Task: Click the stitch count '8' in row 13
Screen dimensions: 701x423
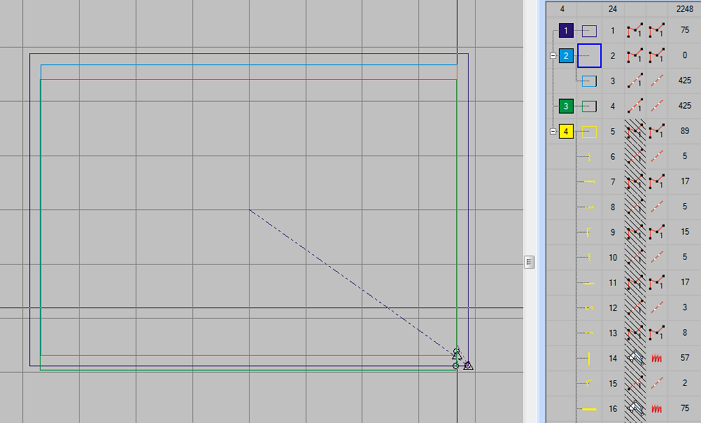Action: point(685,332)
